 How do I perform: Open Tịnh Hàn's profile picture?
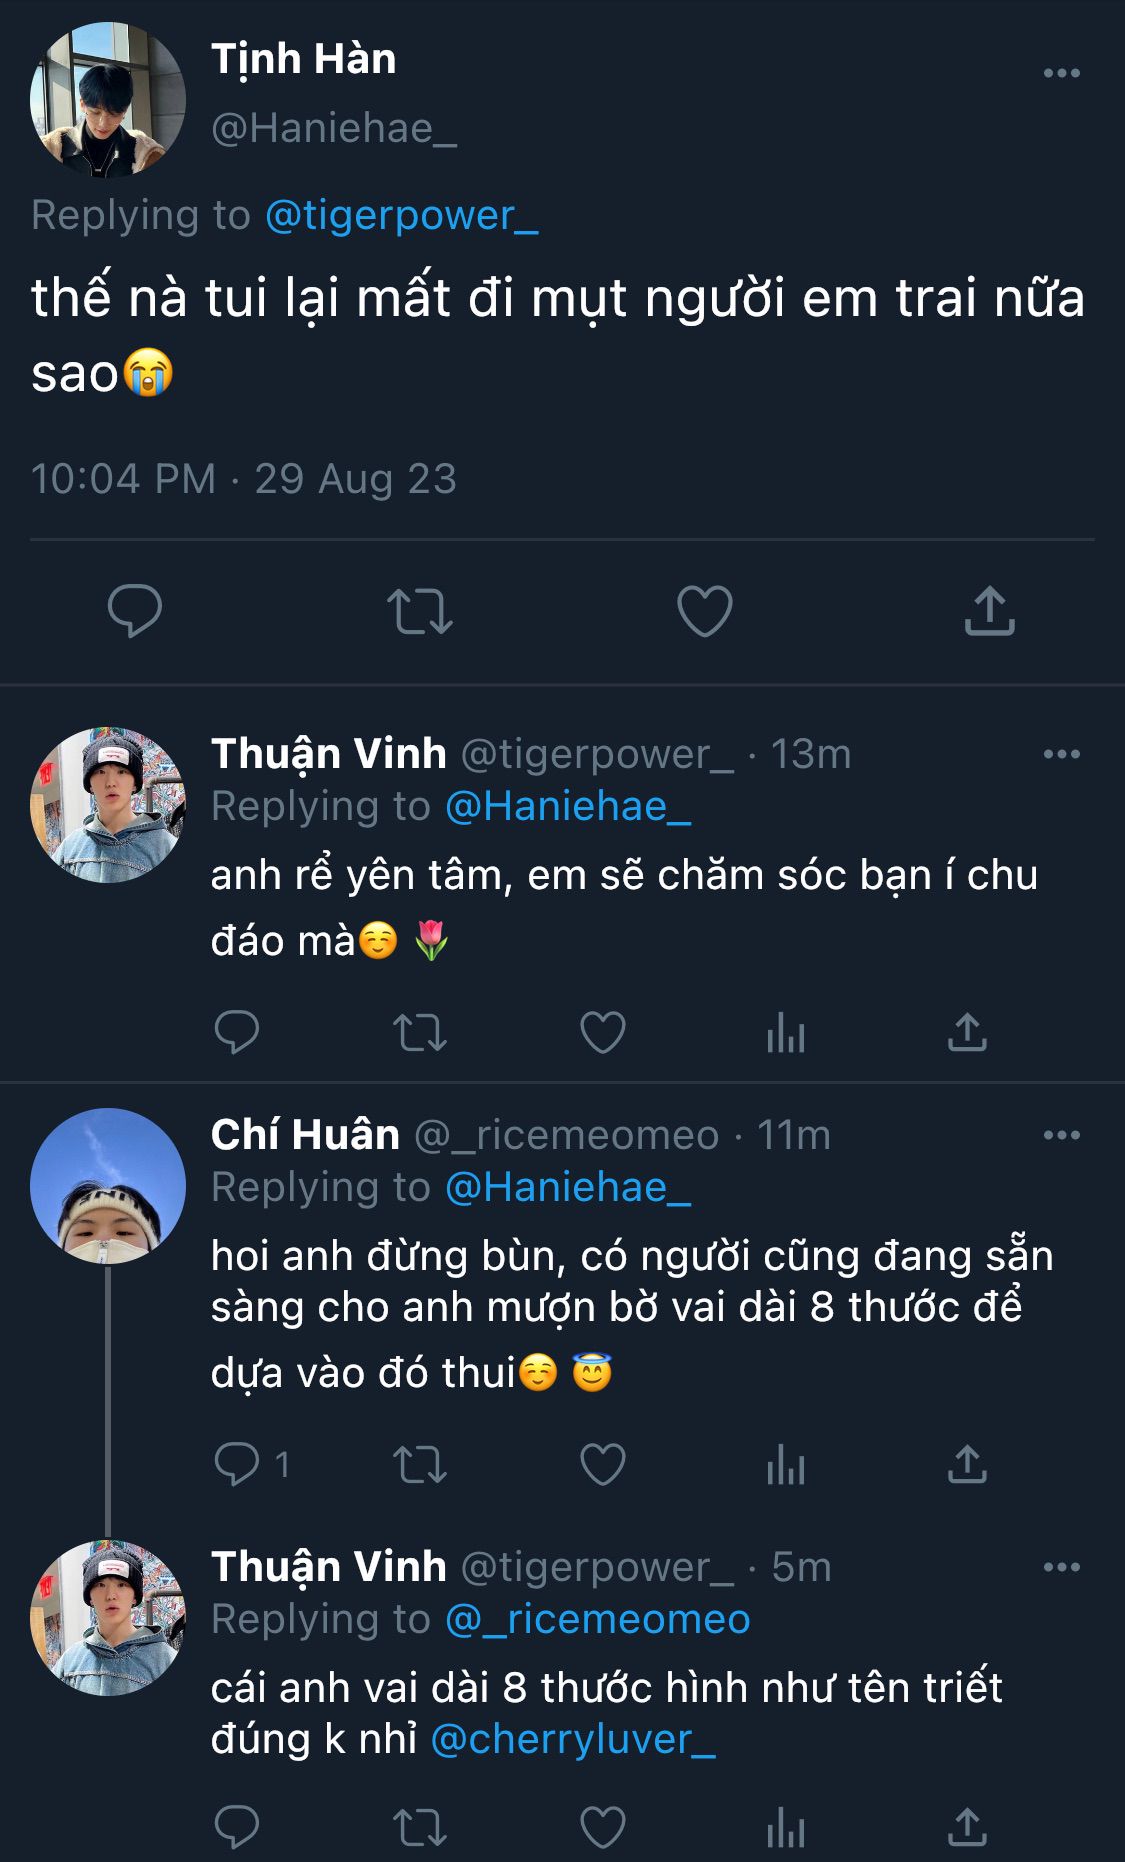[x=108, y=100]
